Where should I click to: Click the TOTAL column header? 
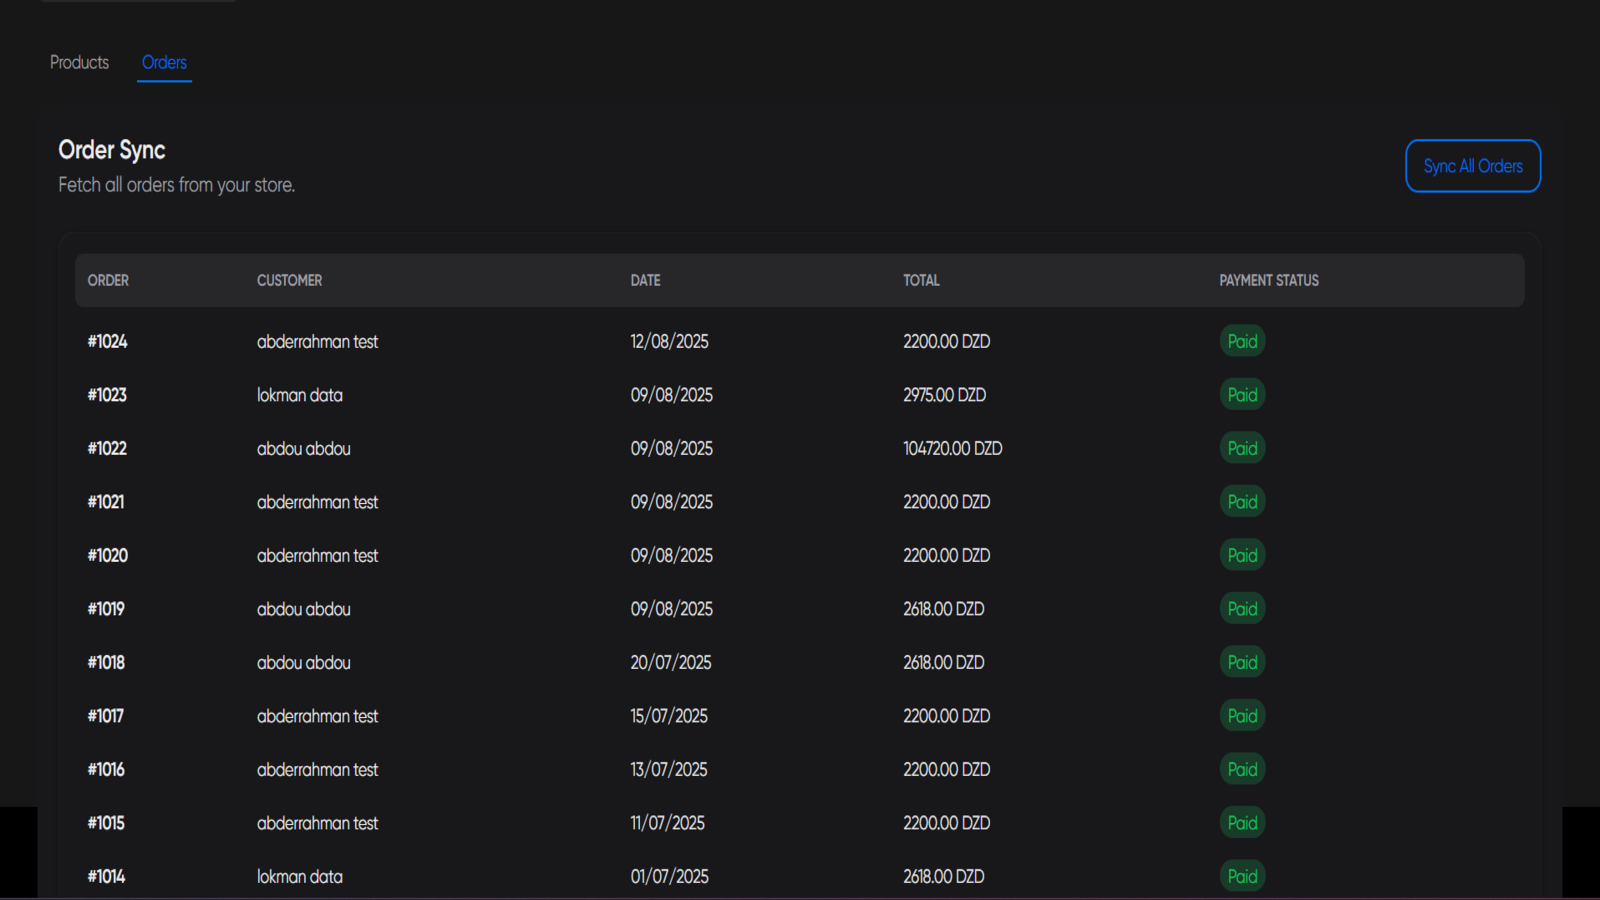921,280
